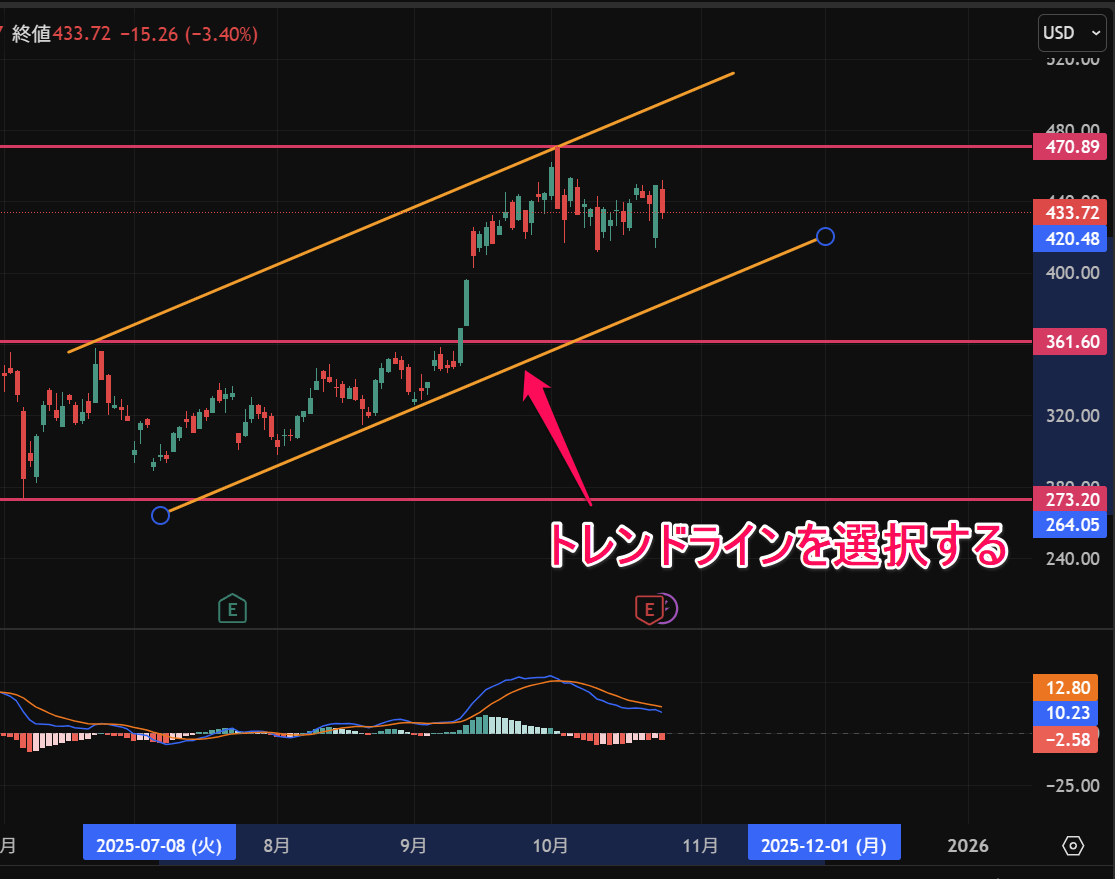Click the blue 420.48 trendline price label
This screenshot has height=879, width=1115.
click(1071, 239)
